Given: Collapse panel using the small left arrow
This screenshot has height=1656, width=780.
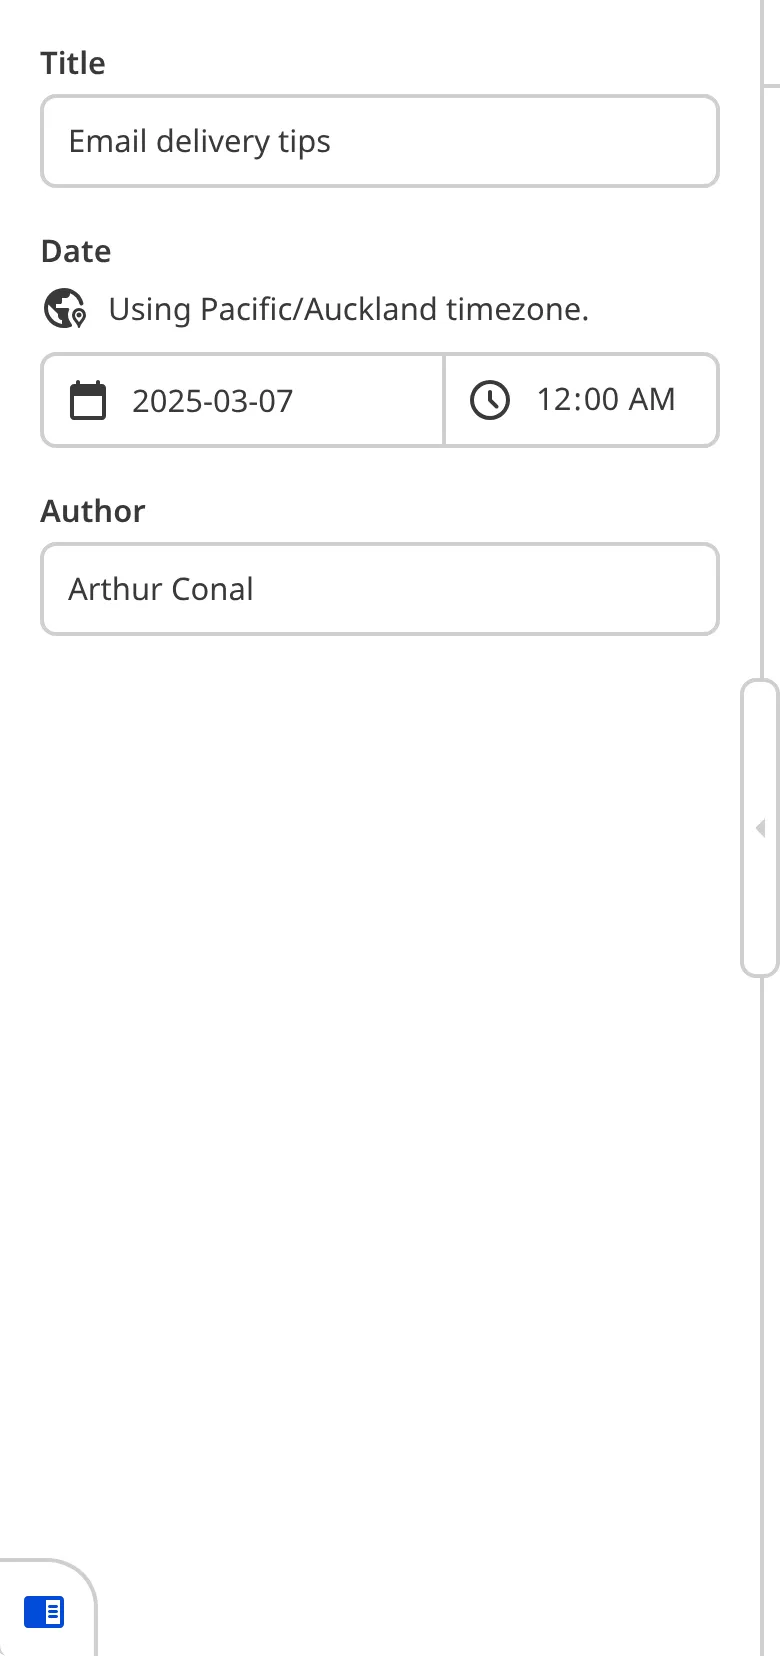Looking at the screenshot, I should point(761,828).
